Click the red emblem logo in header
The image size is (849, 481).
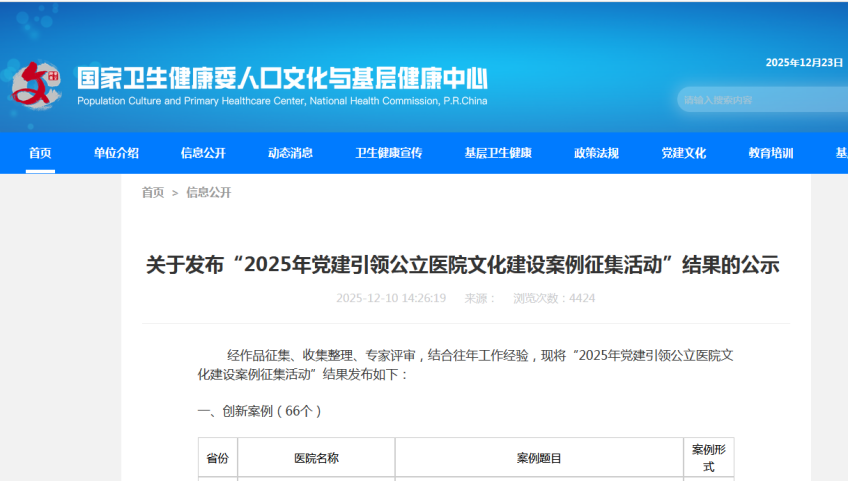click(x=36, y=84)
